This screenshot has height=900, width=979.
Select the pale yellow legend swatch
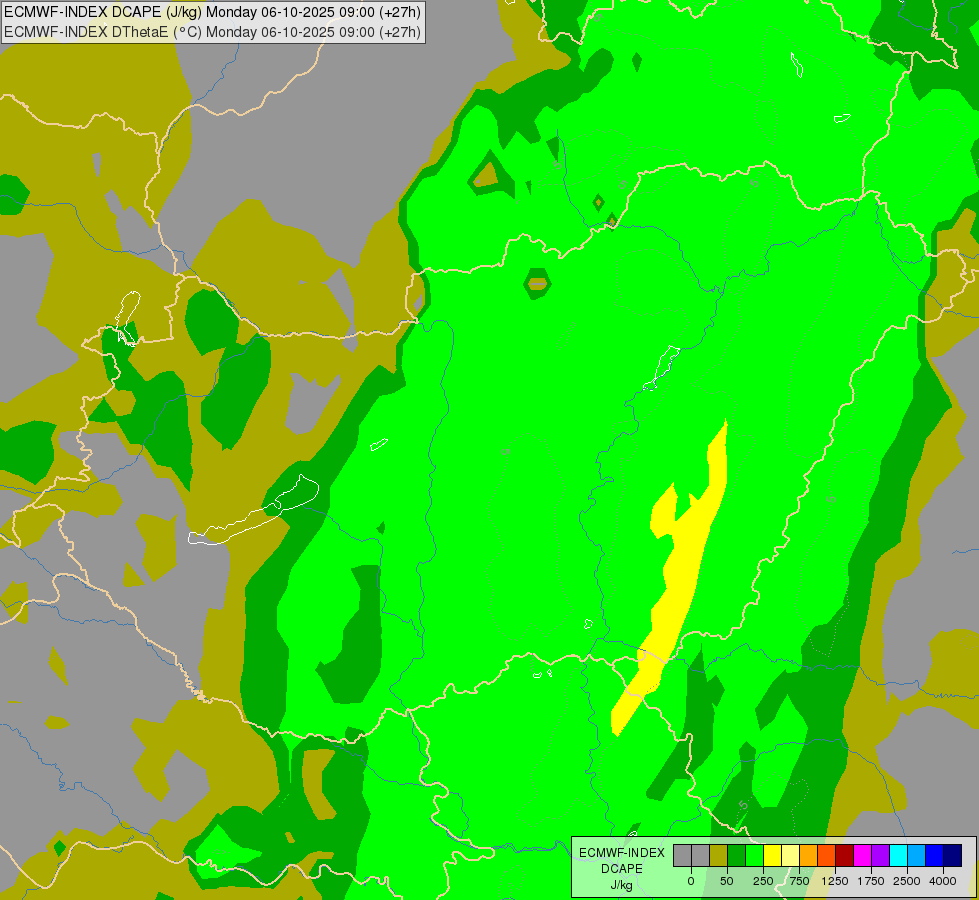790,856
